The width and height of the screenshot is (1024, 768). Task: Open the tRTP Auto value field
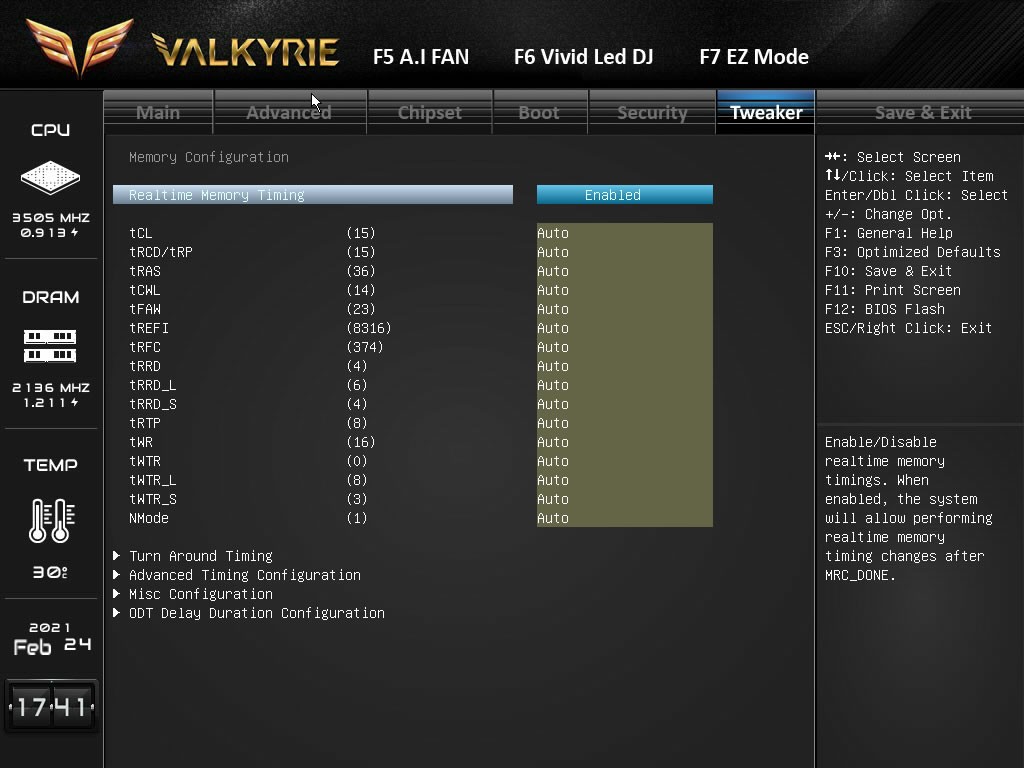coord(625,423)
